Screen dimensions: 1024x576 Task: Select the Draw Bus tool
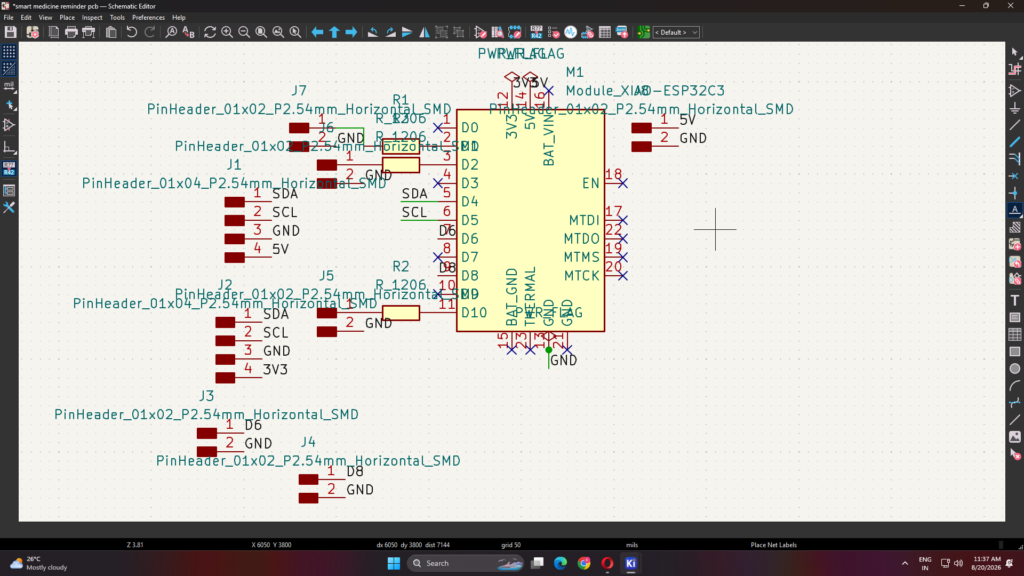(1014, 142)
